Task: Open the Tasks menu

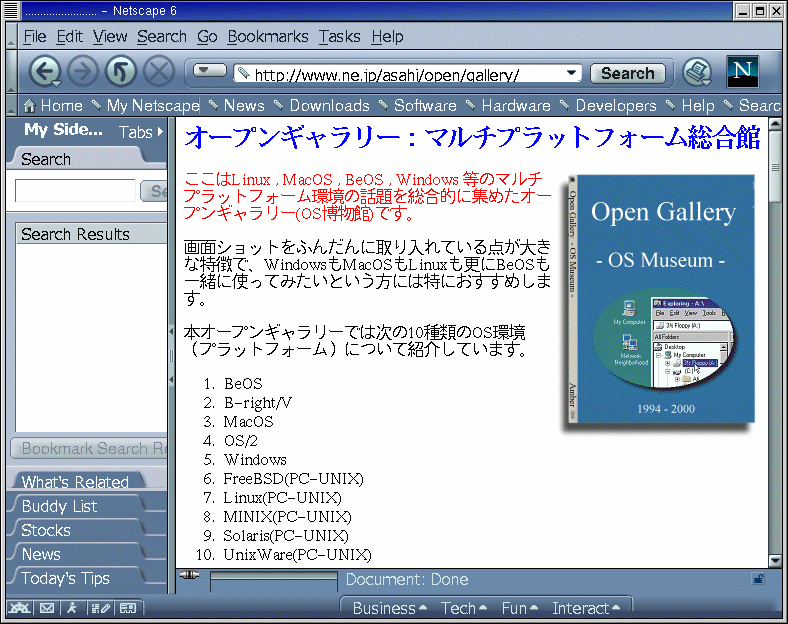Action: coord(339,37)
